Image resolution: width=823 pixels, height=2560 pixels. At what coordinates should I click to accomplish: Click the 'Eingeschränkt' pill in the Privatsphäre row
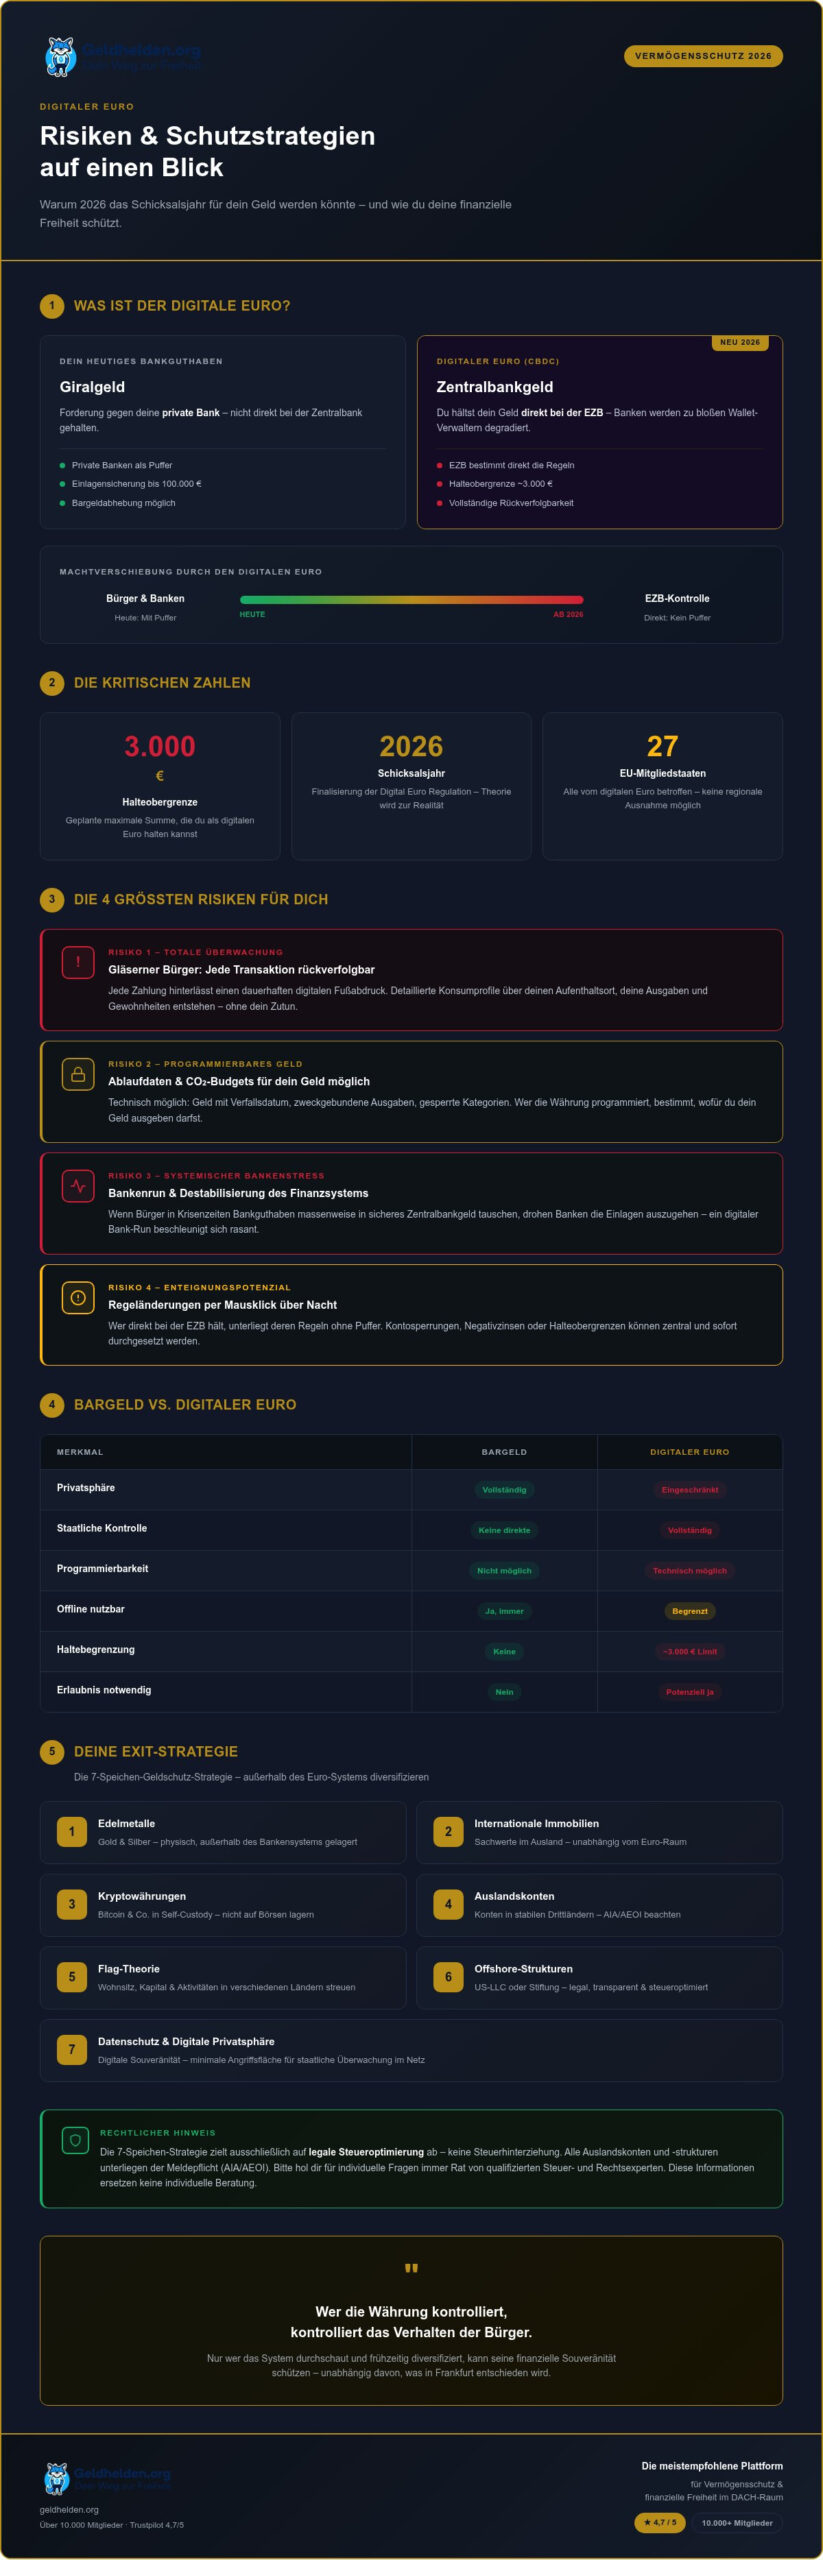[690, 1490]
